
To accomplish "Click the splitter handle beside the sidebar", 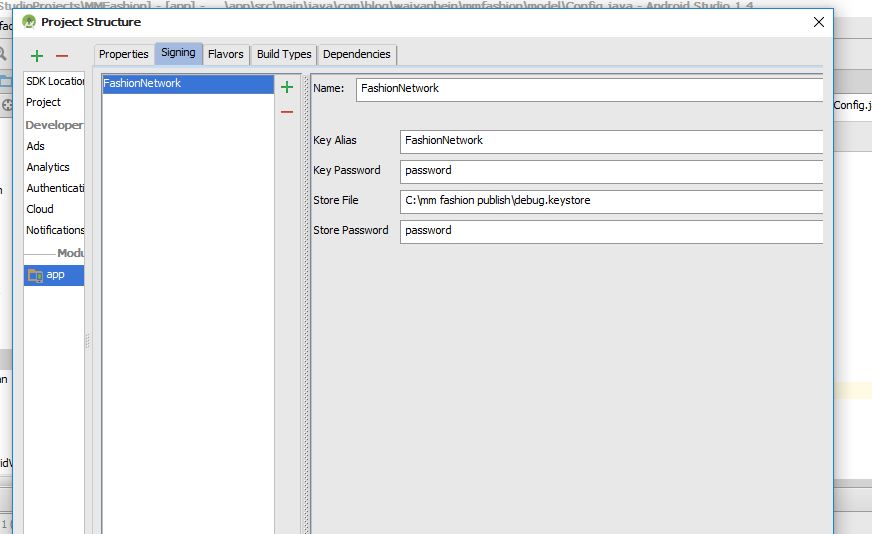I will point(87,340).
